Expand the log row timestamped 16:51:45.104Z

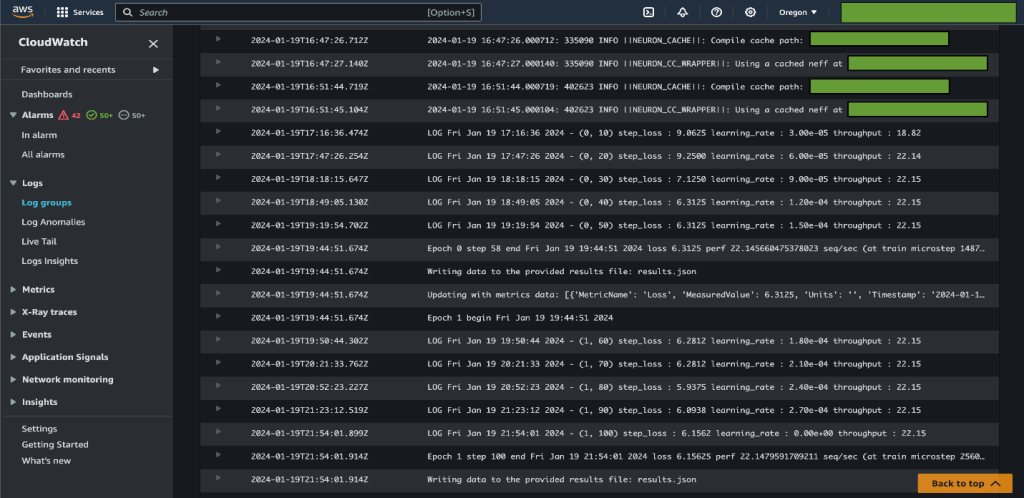point(218,108)
